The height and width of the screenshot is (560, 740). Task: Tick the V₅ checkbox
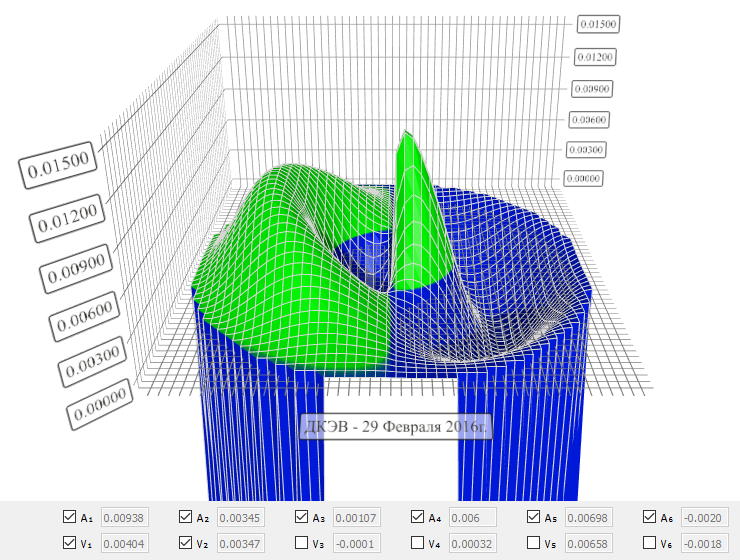tap(533, 543)
